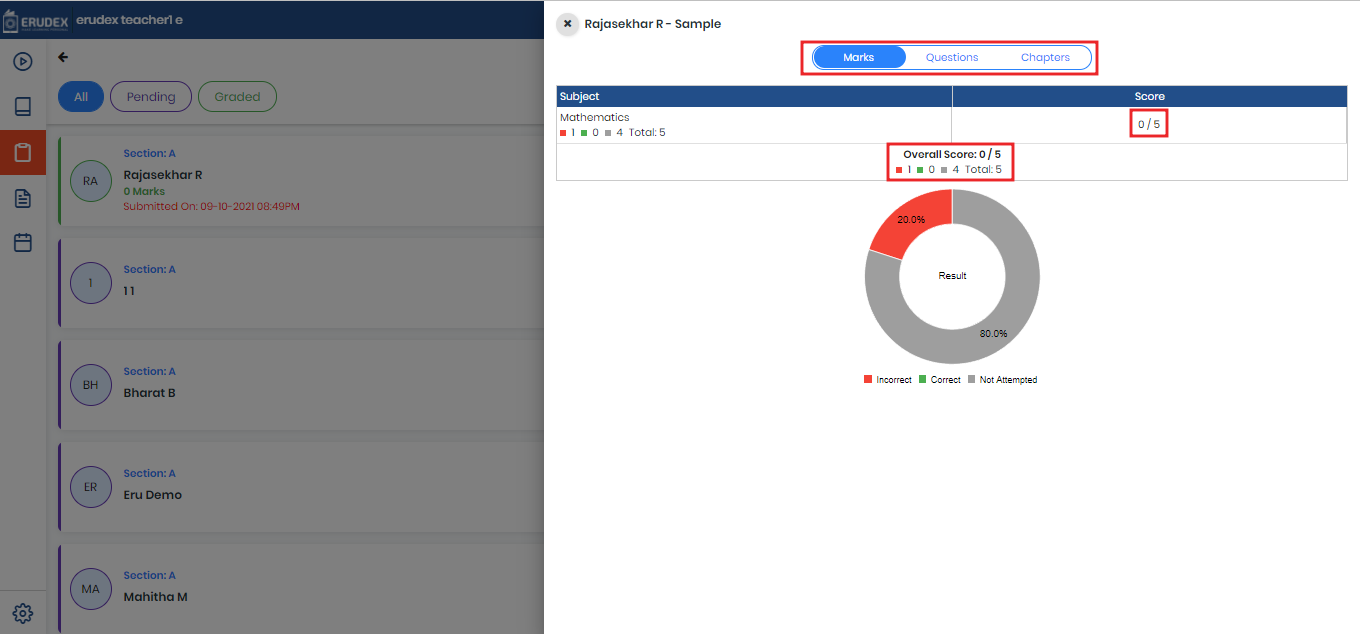Viewport: 1360px width, 634px height.
Task: Switch to the Marks tab
Action: tap(859, 58)
